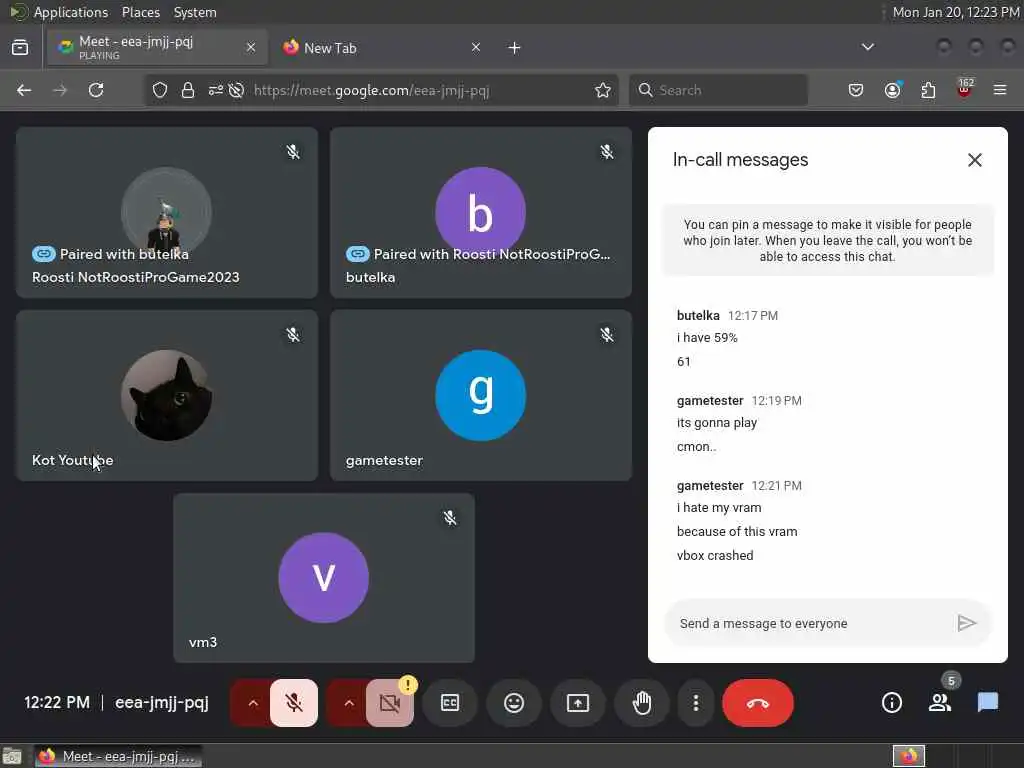Expand audio settings chevron beside microphone
The image size is (1024, 768).
[x=253, y=703]
